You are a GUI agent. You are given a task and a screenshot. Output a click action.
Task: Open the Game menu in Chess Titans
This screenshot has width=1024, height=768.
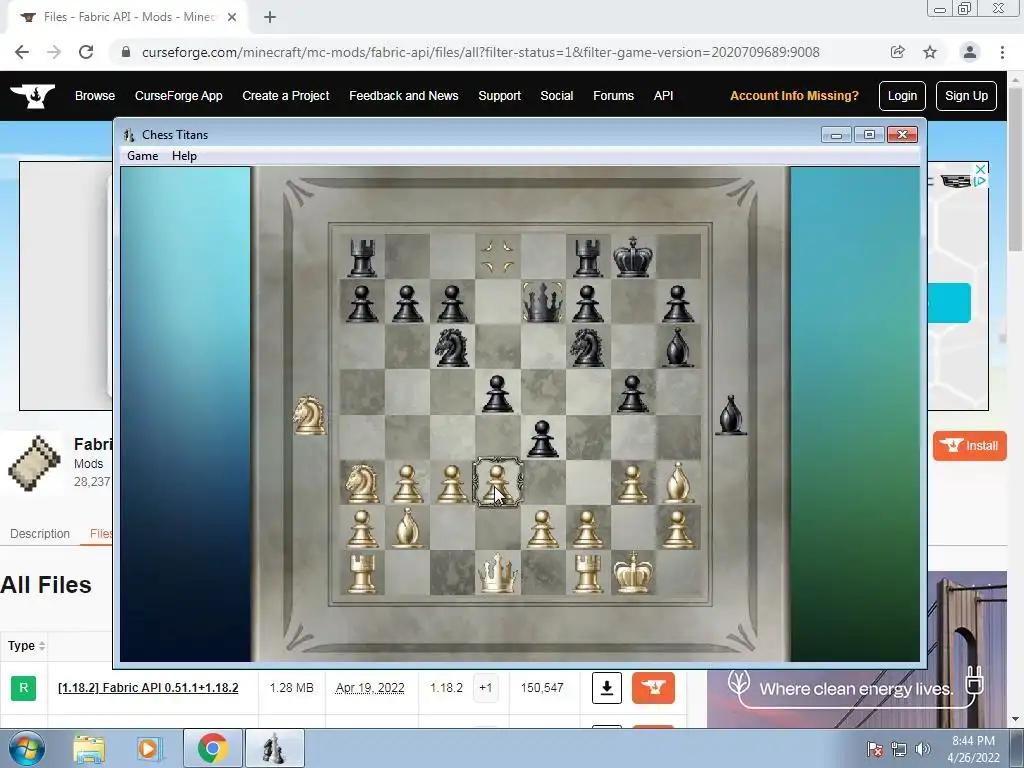coord(142,155)
